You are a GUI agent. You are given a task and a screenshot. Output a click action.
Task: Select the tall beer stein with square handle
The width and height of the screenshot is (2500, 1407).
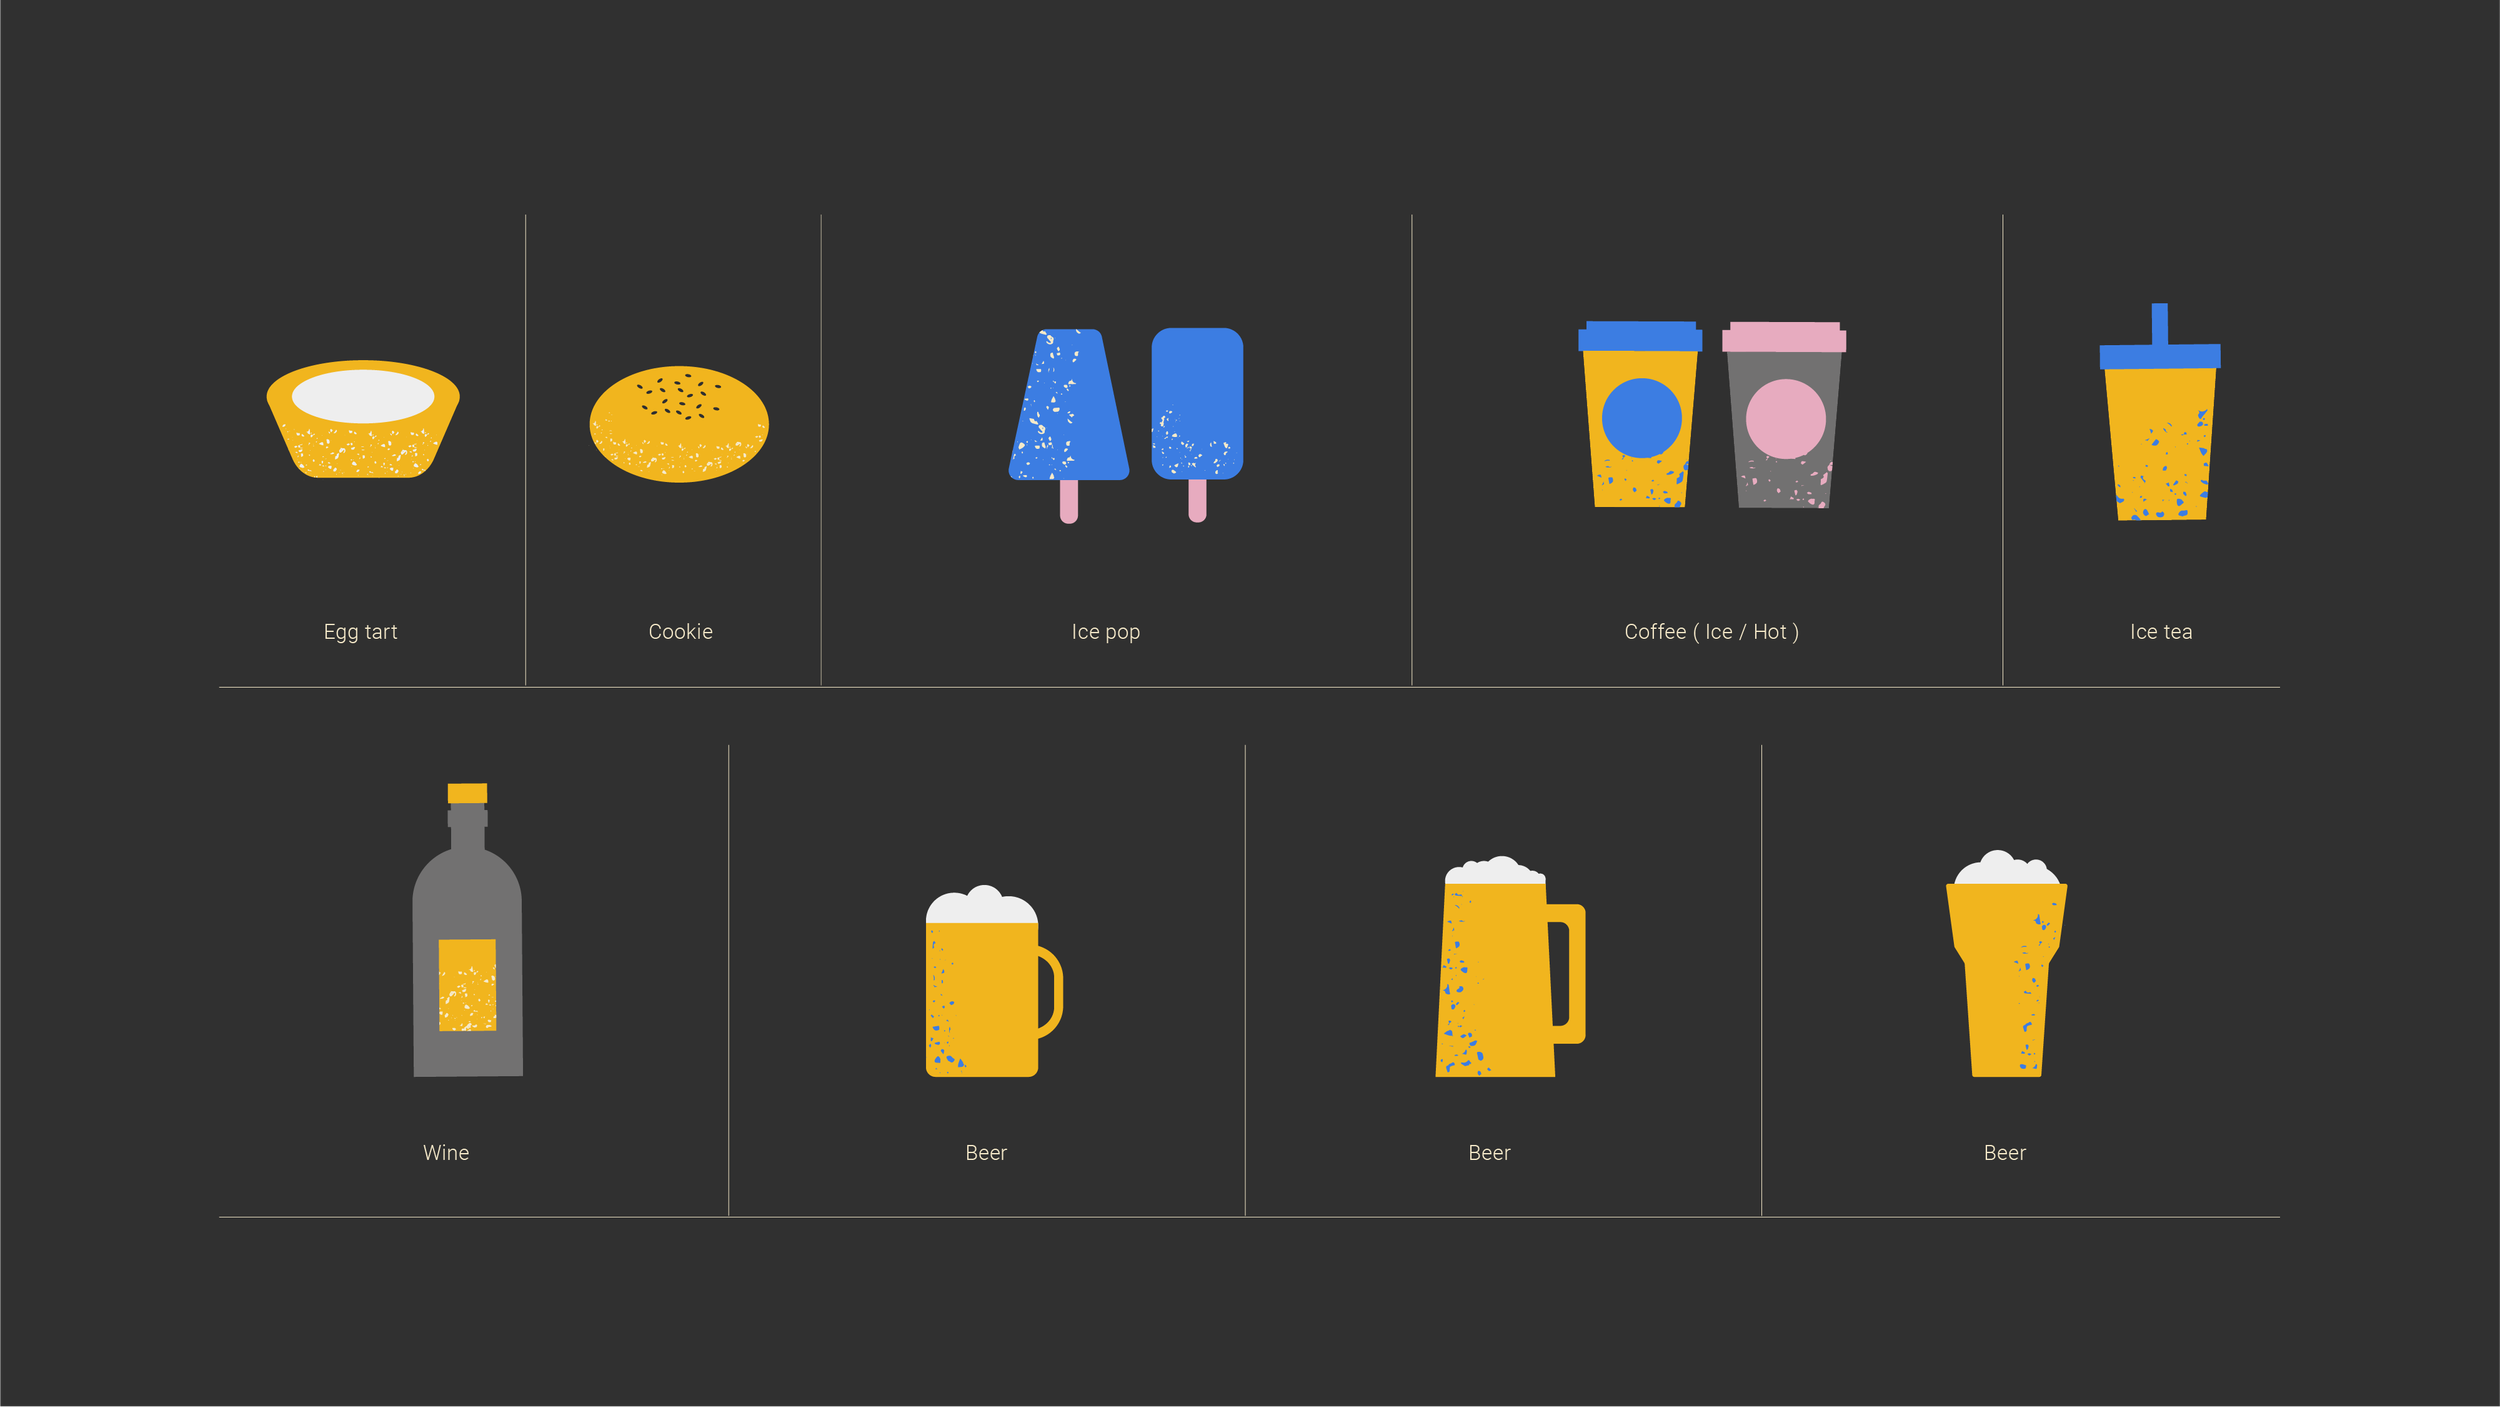coord(1510,966)
